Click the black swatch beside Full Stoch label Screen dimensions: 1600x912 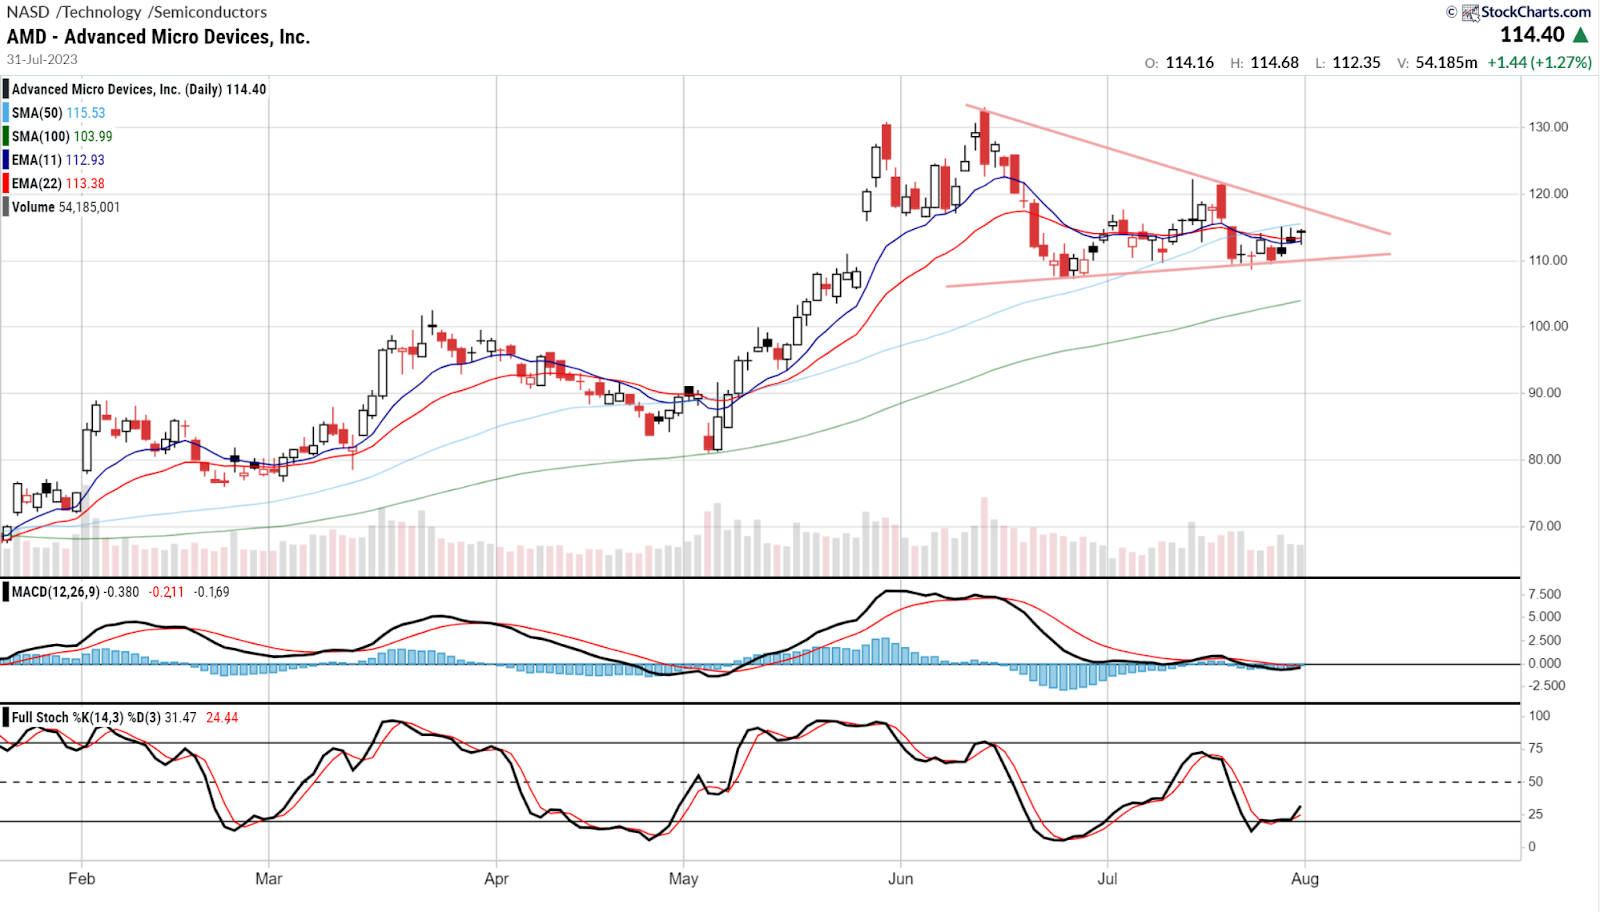[6, 717]
